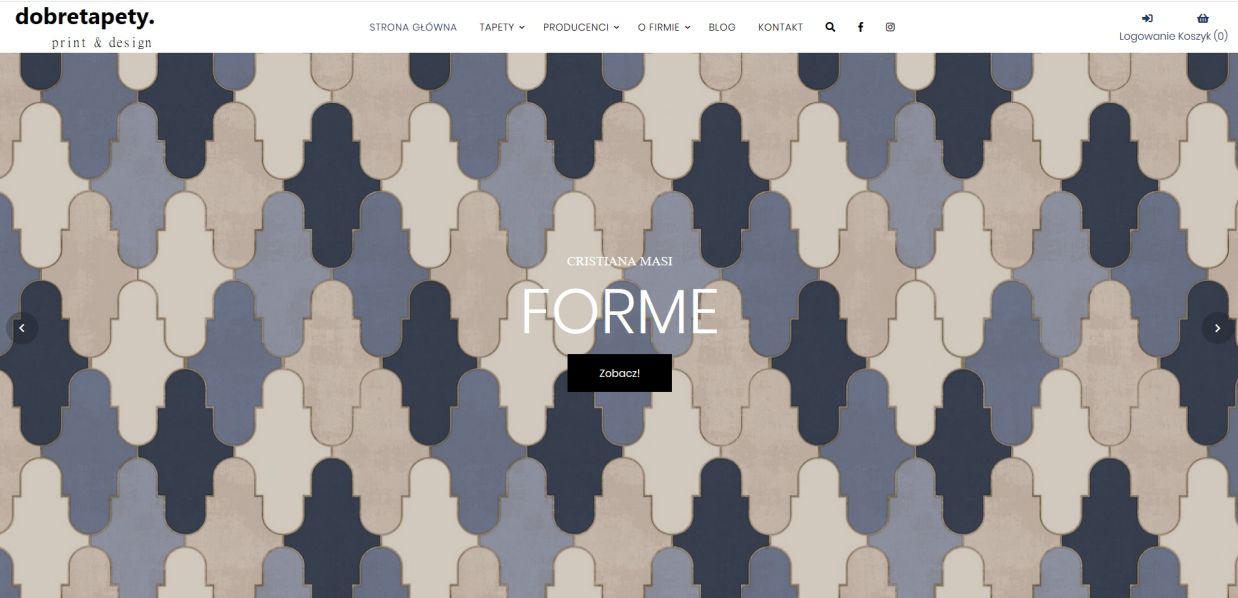This screenshot has width=1238, height=598.
Task: Open the search magnifier icon
Action: point(830,27)
